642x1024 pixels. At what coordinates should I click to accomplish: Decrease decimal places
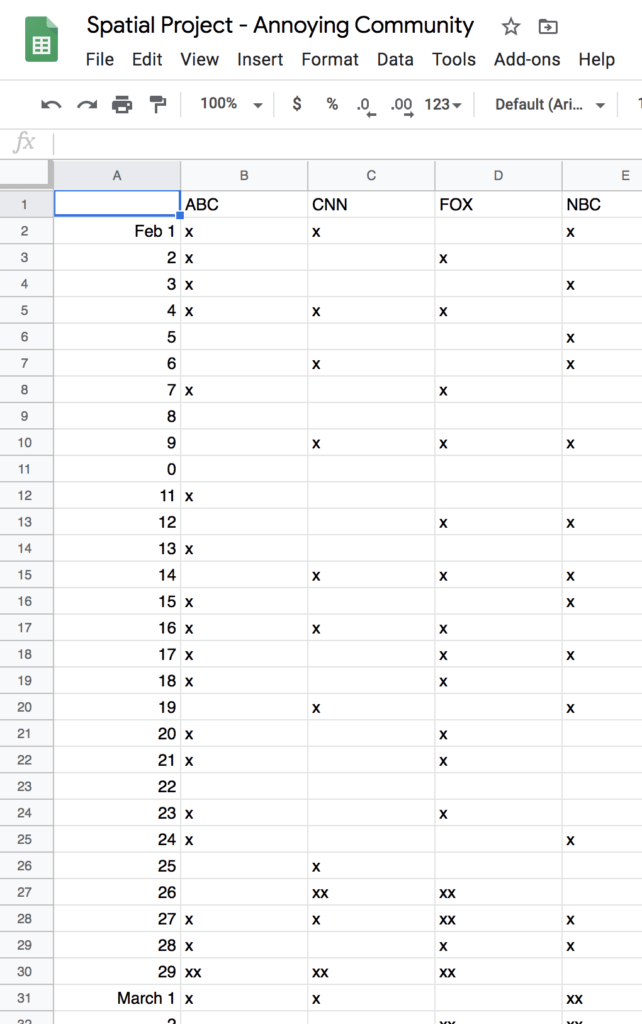[x=366, y=106]
